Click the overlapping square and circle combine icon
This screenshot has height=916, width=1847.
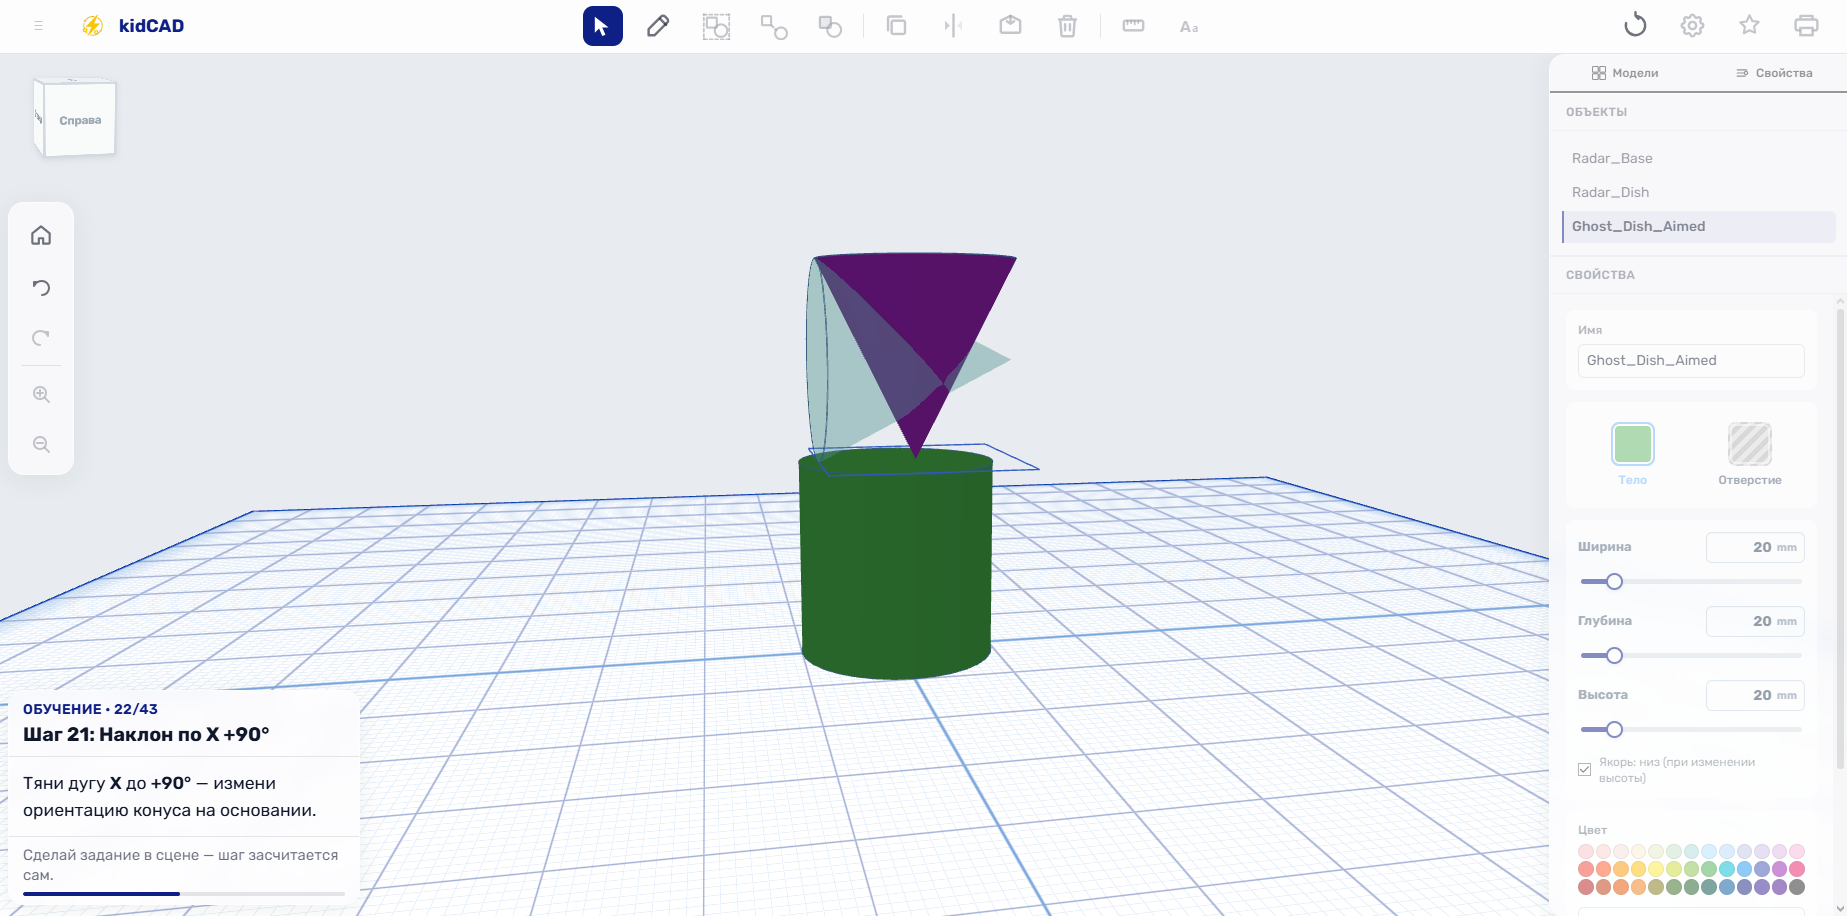point(830,26)
